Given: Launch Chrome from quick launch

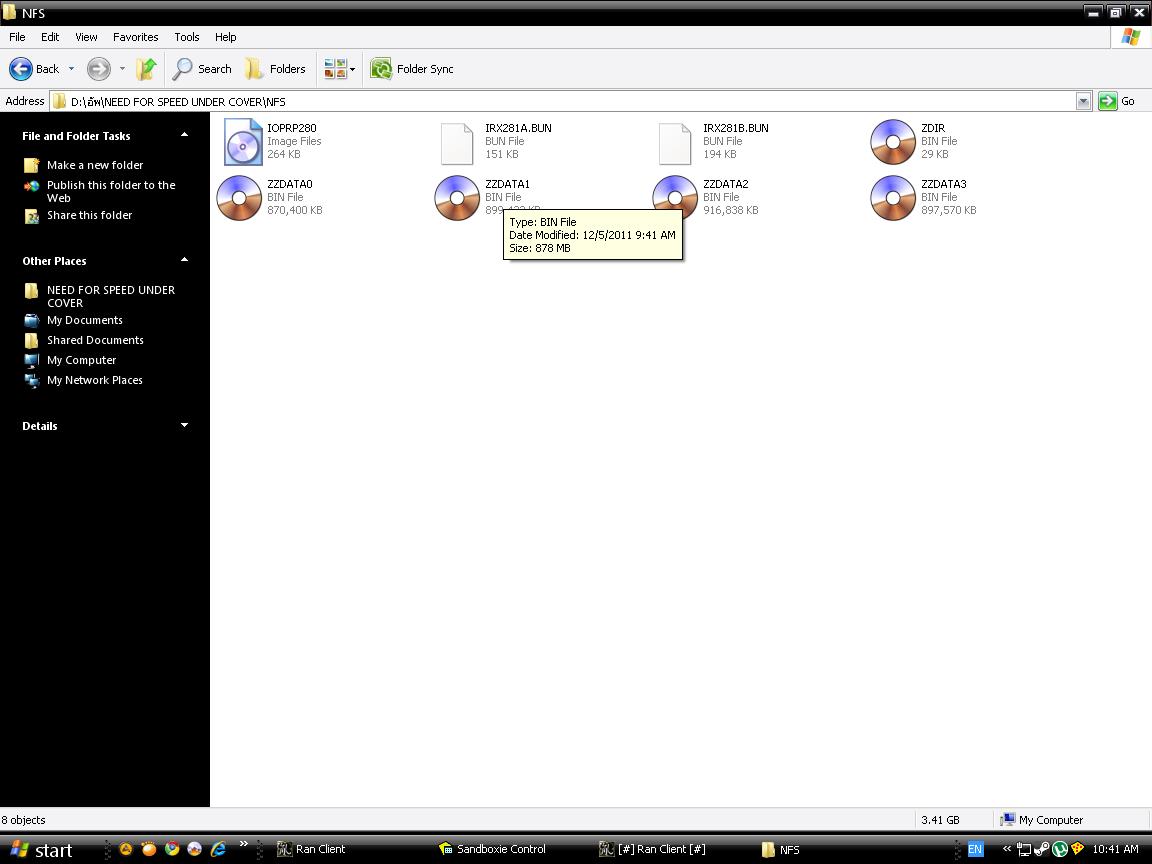Looking at the screenshot, I should click(172, 849).
